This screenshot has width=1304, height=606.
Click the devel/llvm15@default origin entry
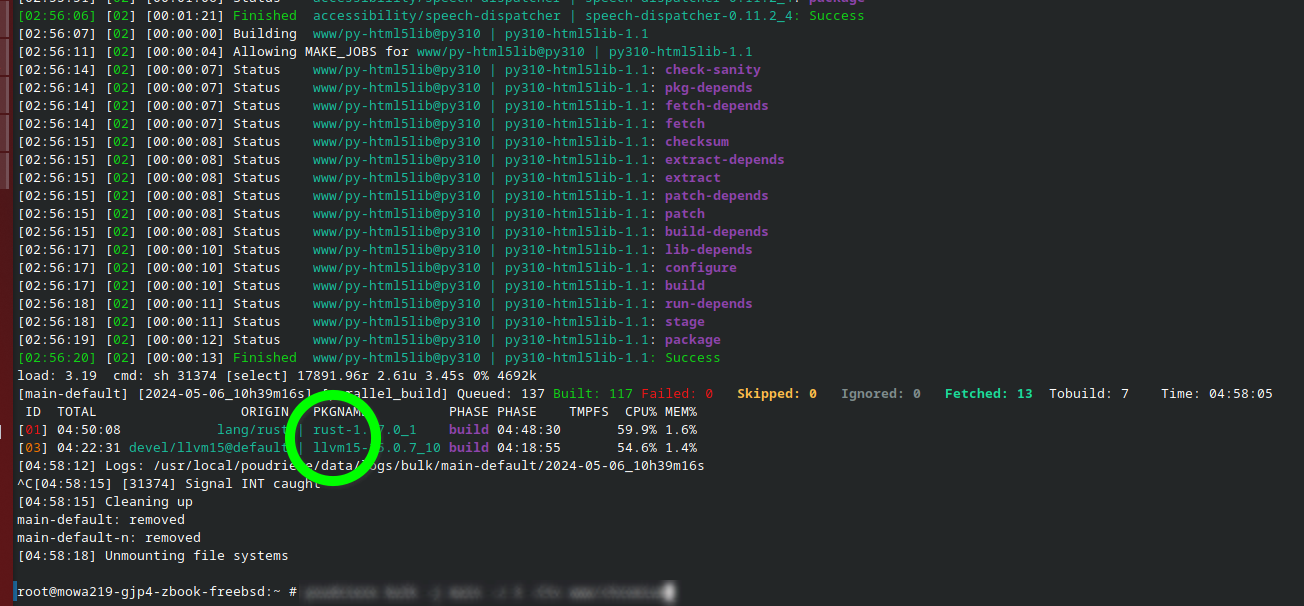click(208, 448)
